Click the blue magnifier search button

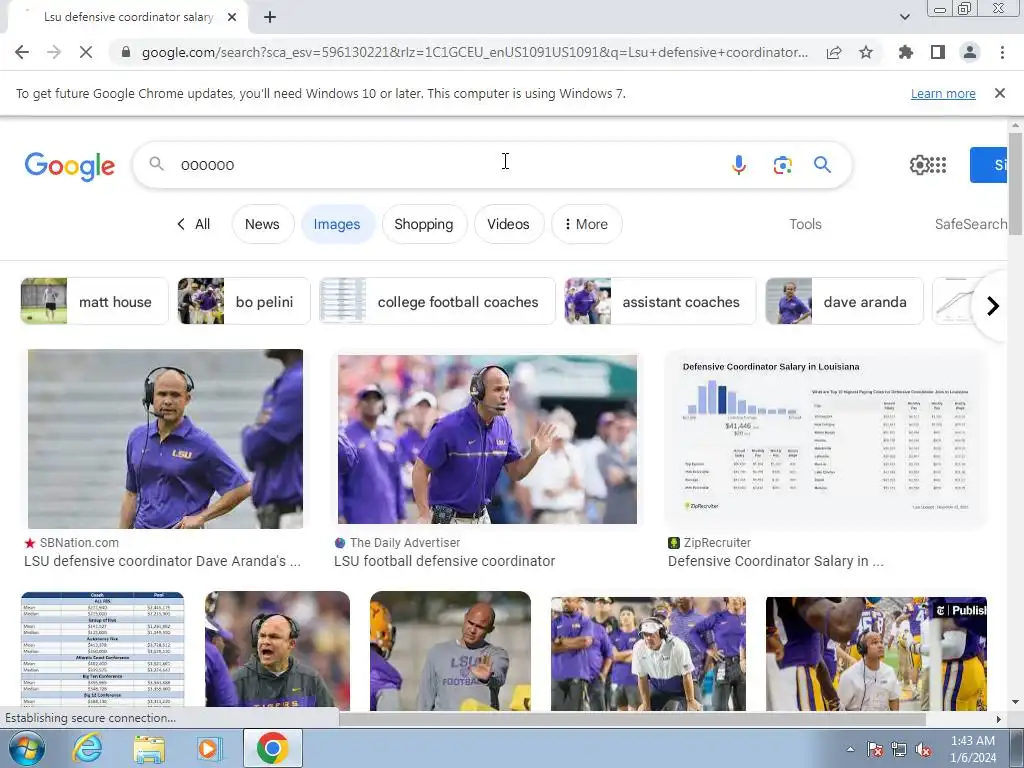click(x=822, y=165)
